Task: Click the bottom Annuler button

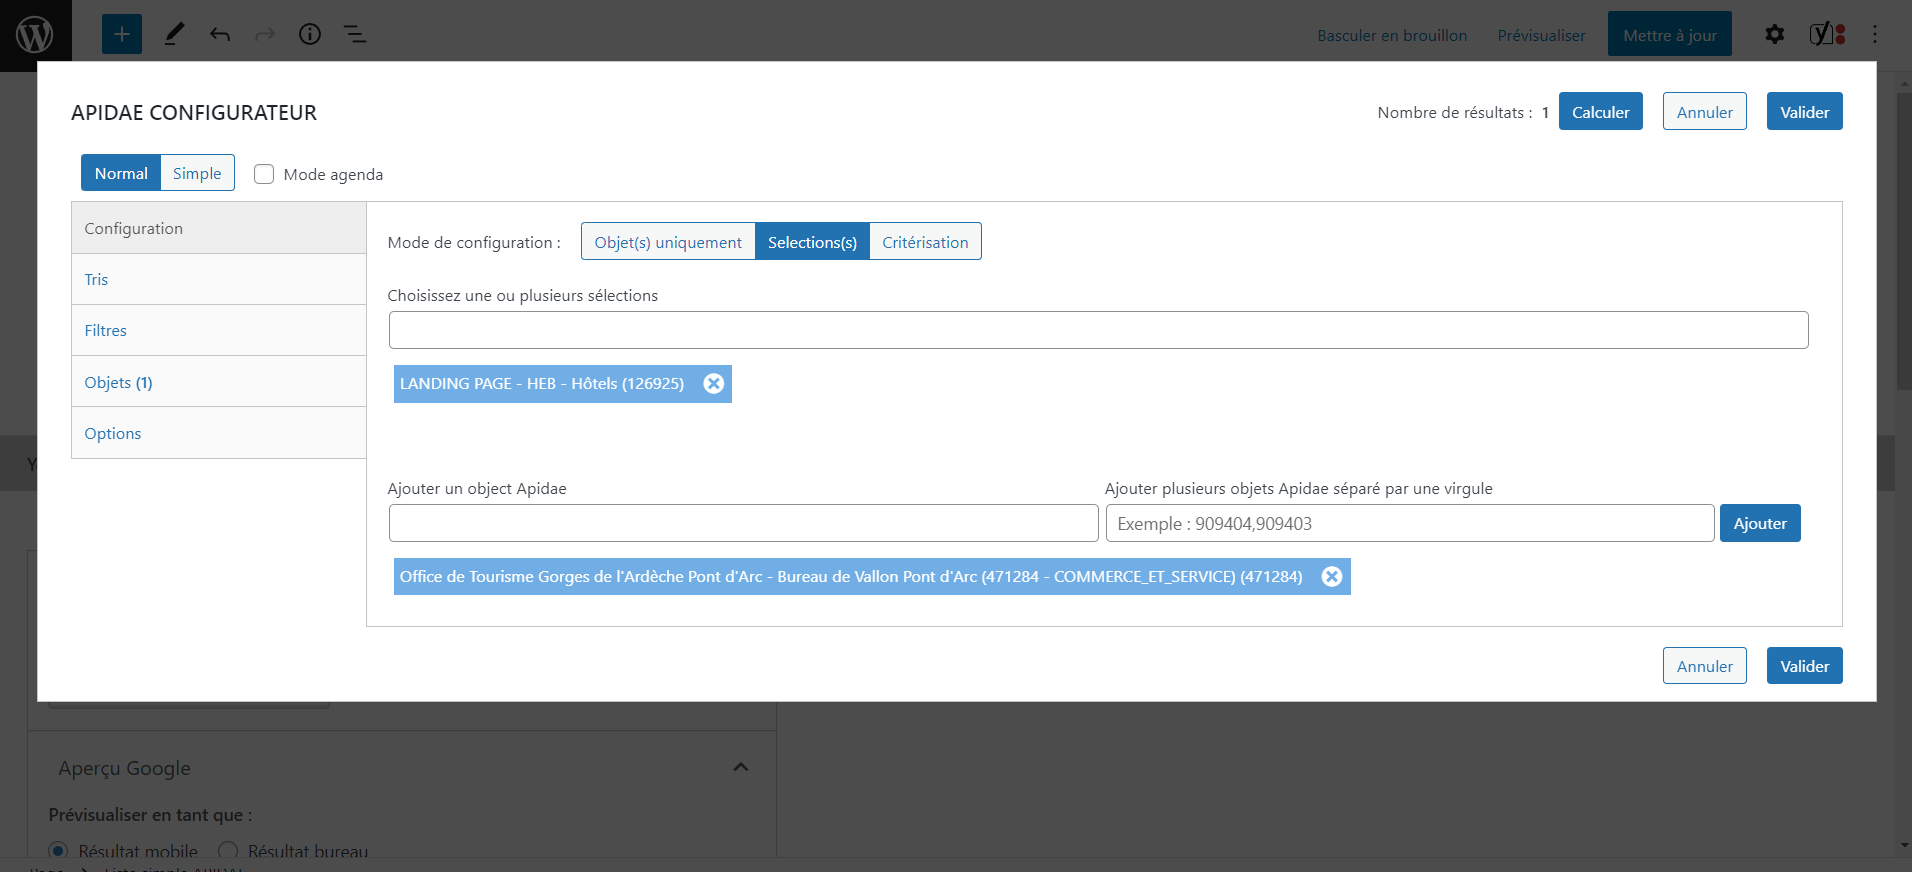Action: point(1704,666)
